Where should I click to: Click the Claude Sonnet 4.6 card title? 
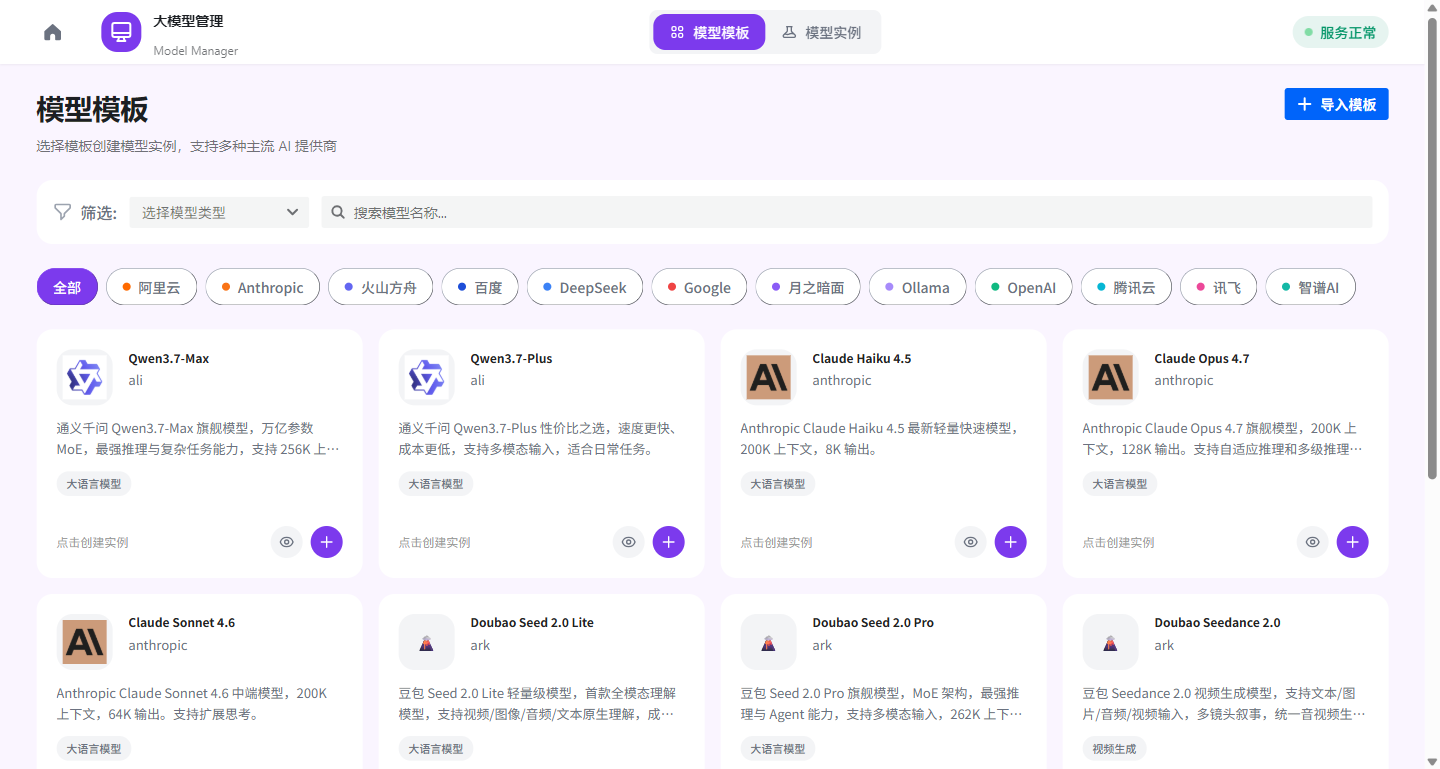pos(182,622)
